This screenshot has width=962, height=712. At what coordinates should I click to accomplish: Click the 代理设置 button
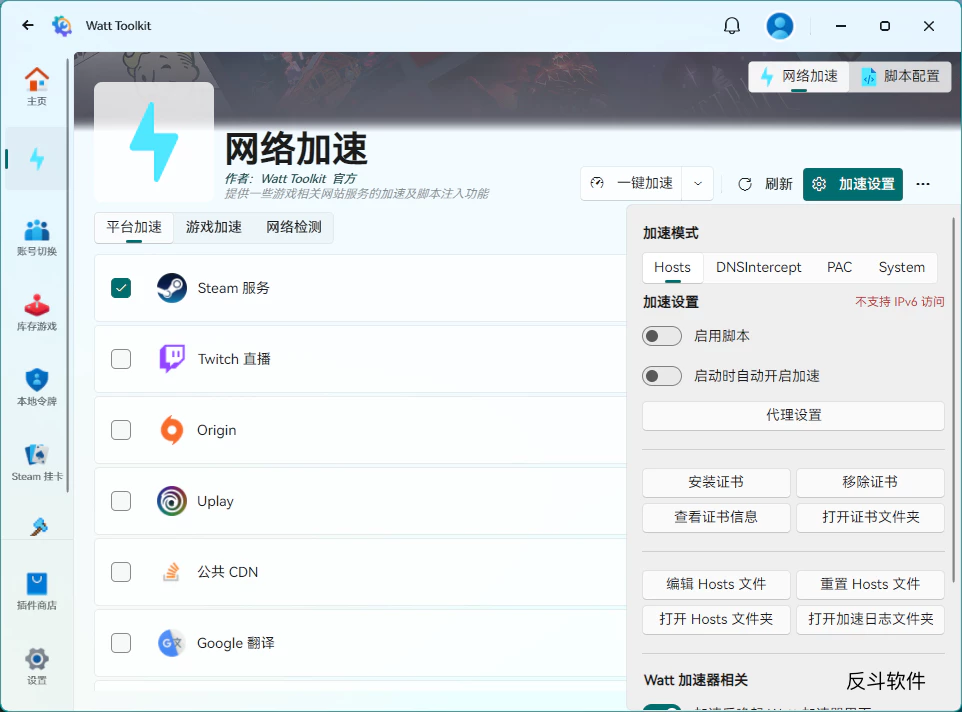tap(793, 415)
